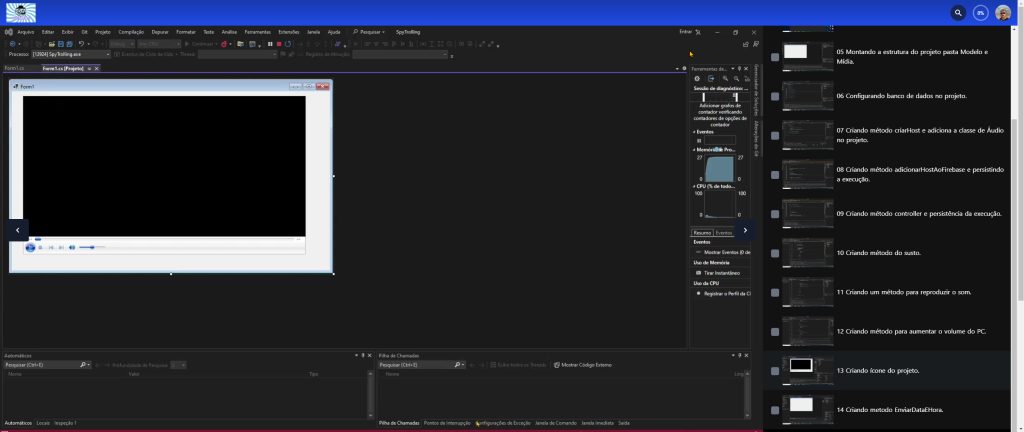Viewport: 1024px width, 432px height.
Task: Click the user avatar in top right
Action: point(1003,13)
